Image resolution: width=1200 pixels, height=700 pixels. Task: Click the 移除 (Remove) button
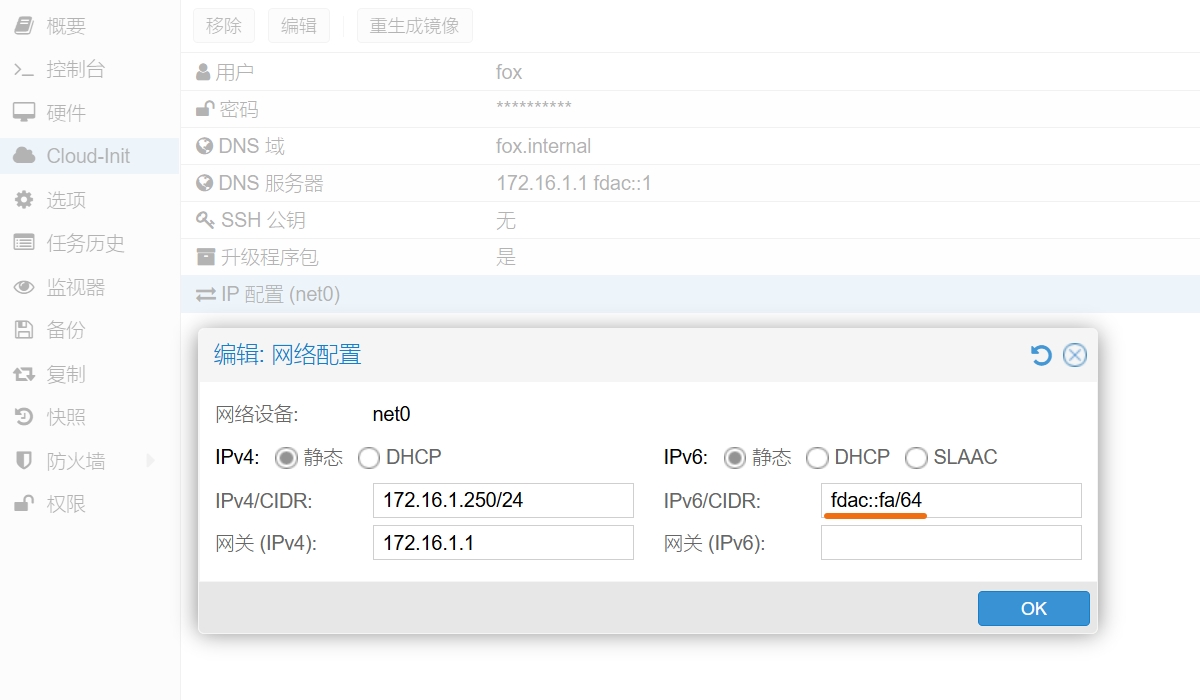[x=223, y=26]
